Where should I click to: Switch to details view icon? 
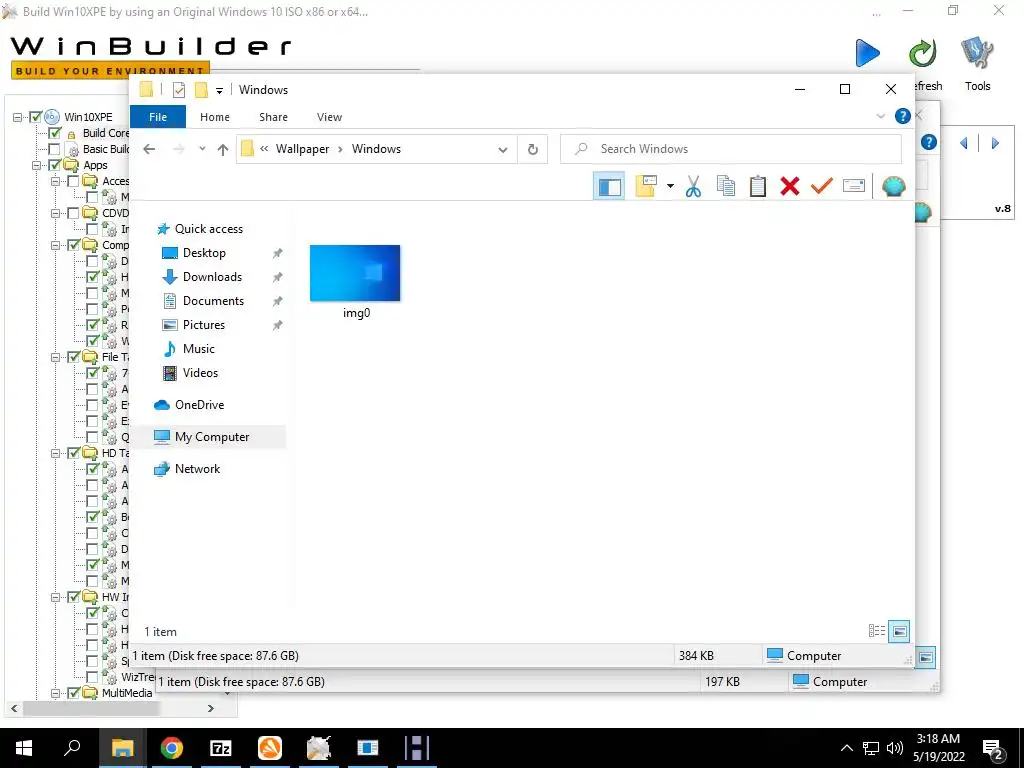tap(876, 631)
